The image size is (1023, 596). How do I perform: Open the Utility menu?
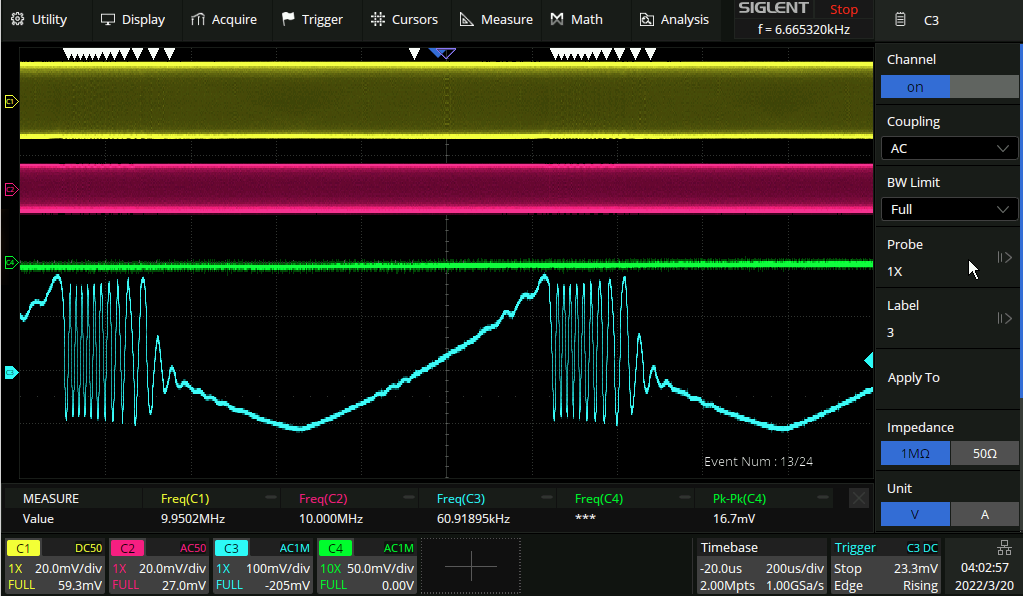(39, 19)
